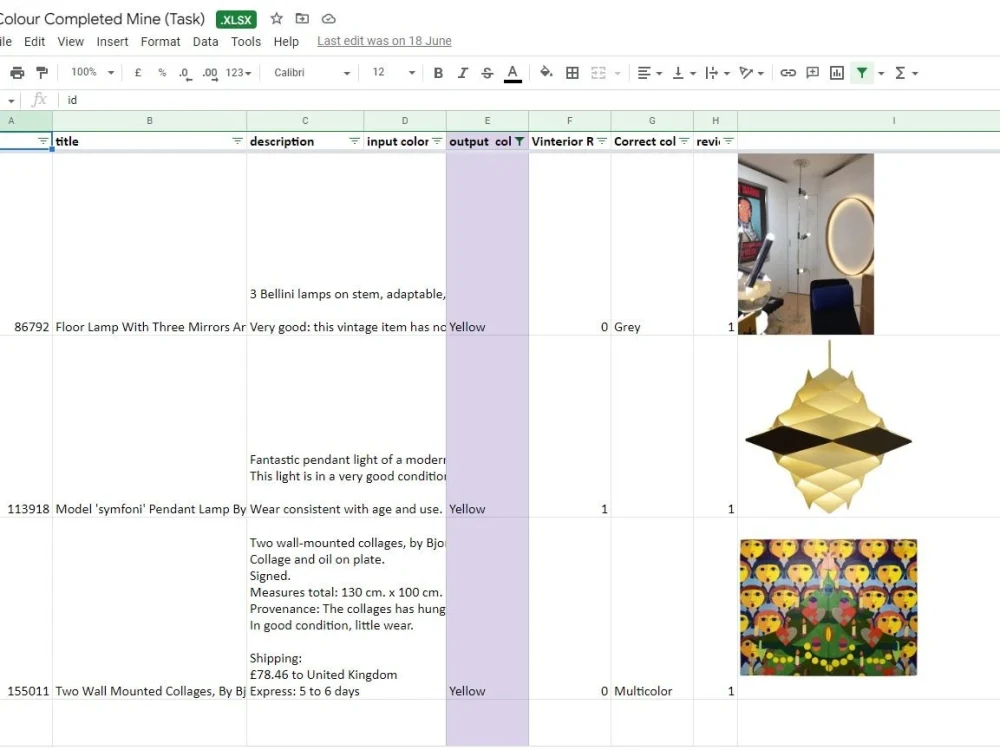Open vertical align dropdown
The image size is (1000, 750).
684,73
